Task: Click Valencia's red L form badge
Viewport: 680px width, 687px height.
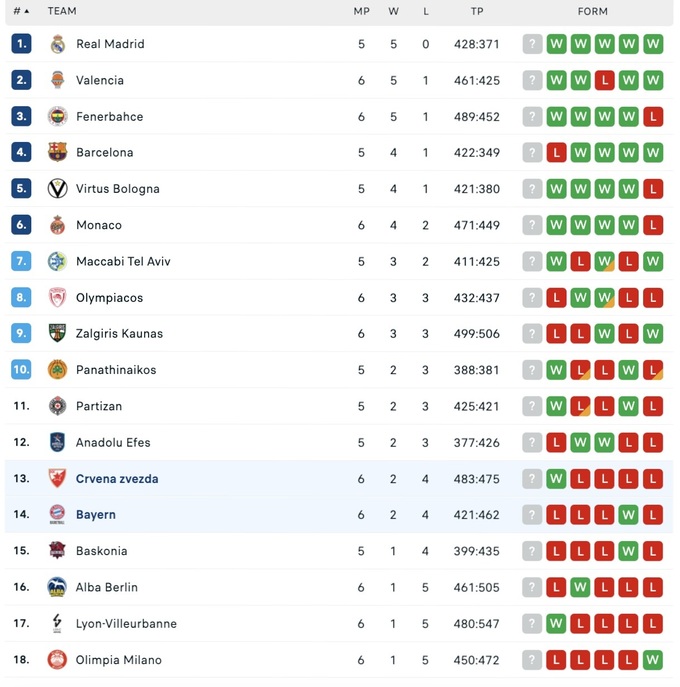Action: click(x=605, y=80)
